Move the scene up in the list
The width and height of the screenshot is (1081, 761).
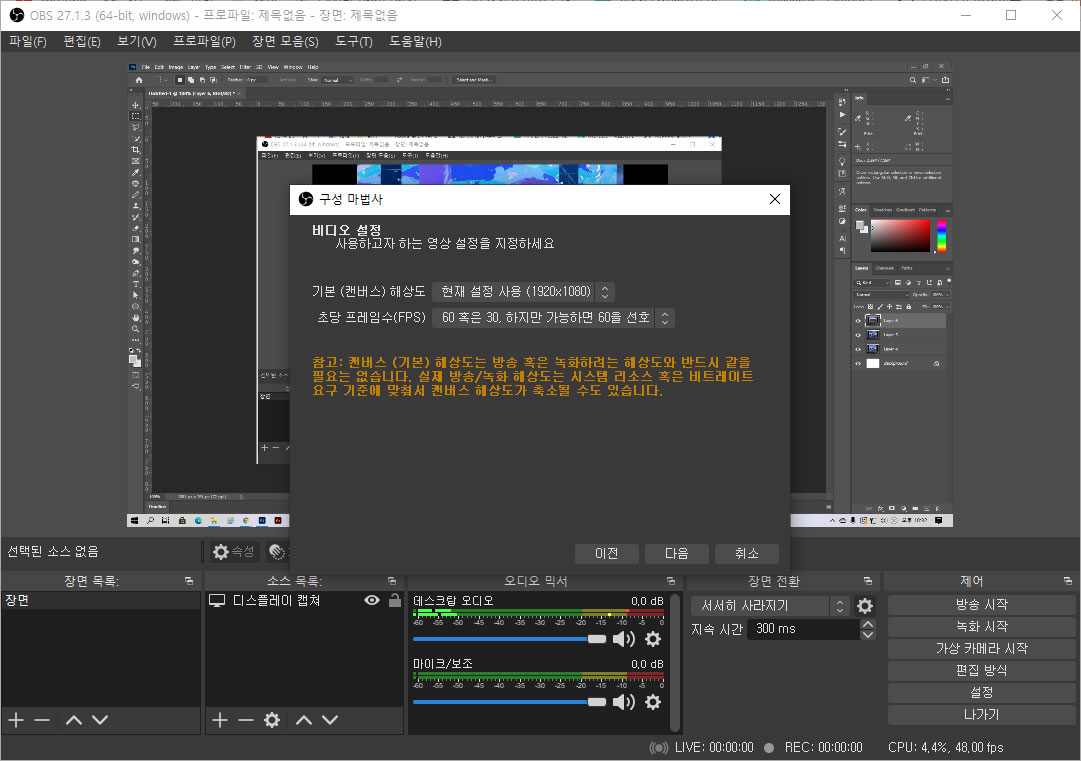(74, 720)
